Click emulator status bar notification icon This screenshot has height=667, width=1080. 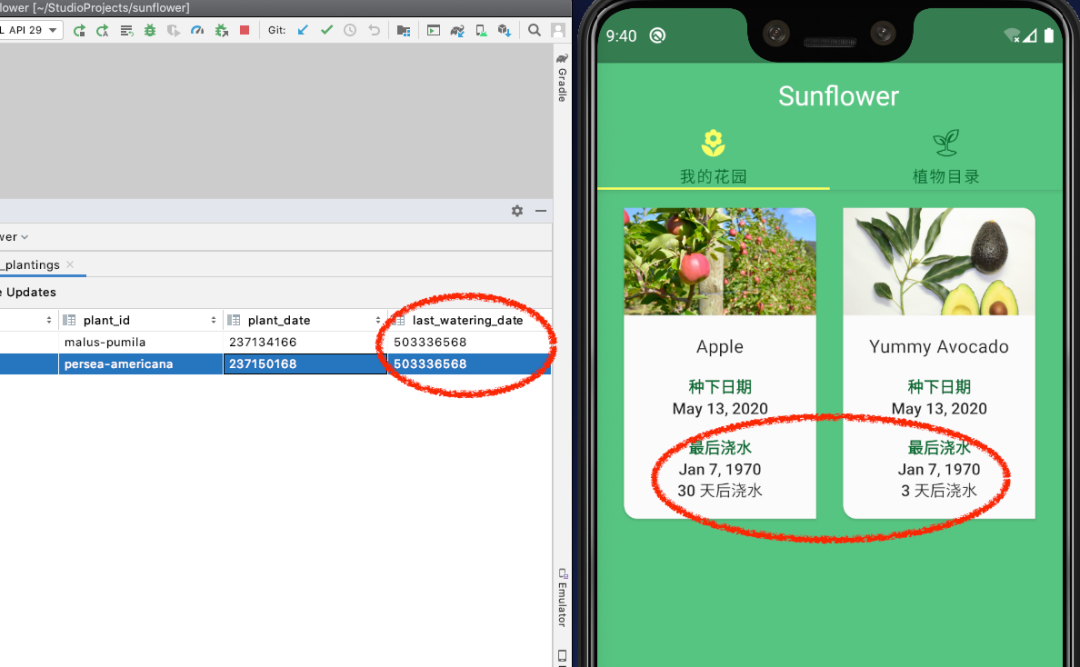click(658, 35)
